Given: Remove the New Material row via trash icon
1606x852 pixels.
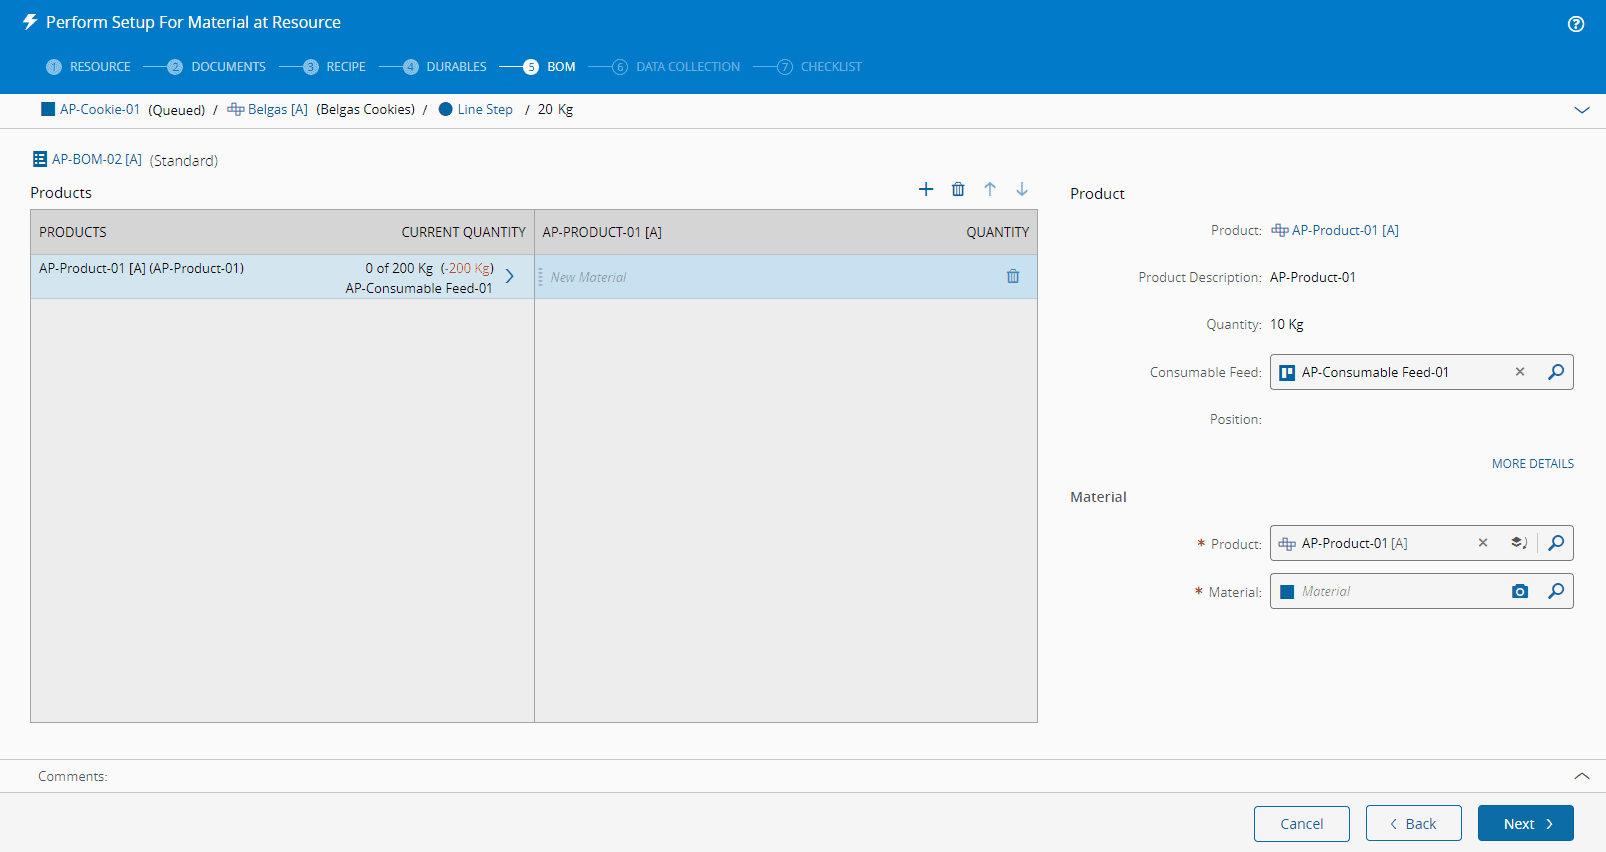Looking at the screenshot, I should (1013, 277).
